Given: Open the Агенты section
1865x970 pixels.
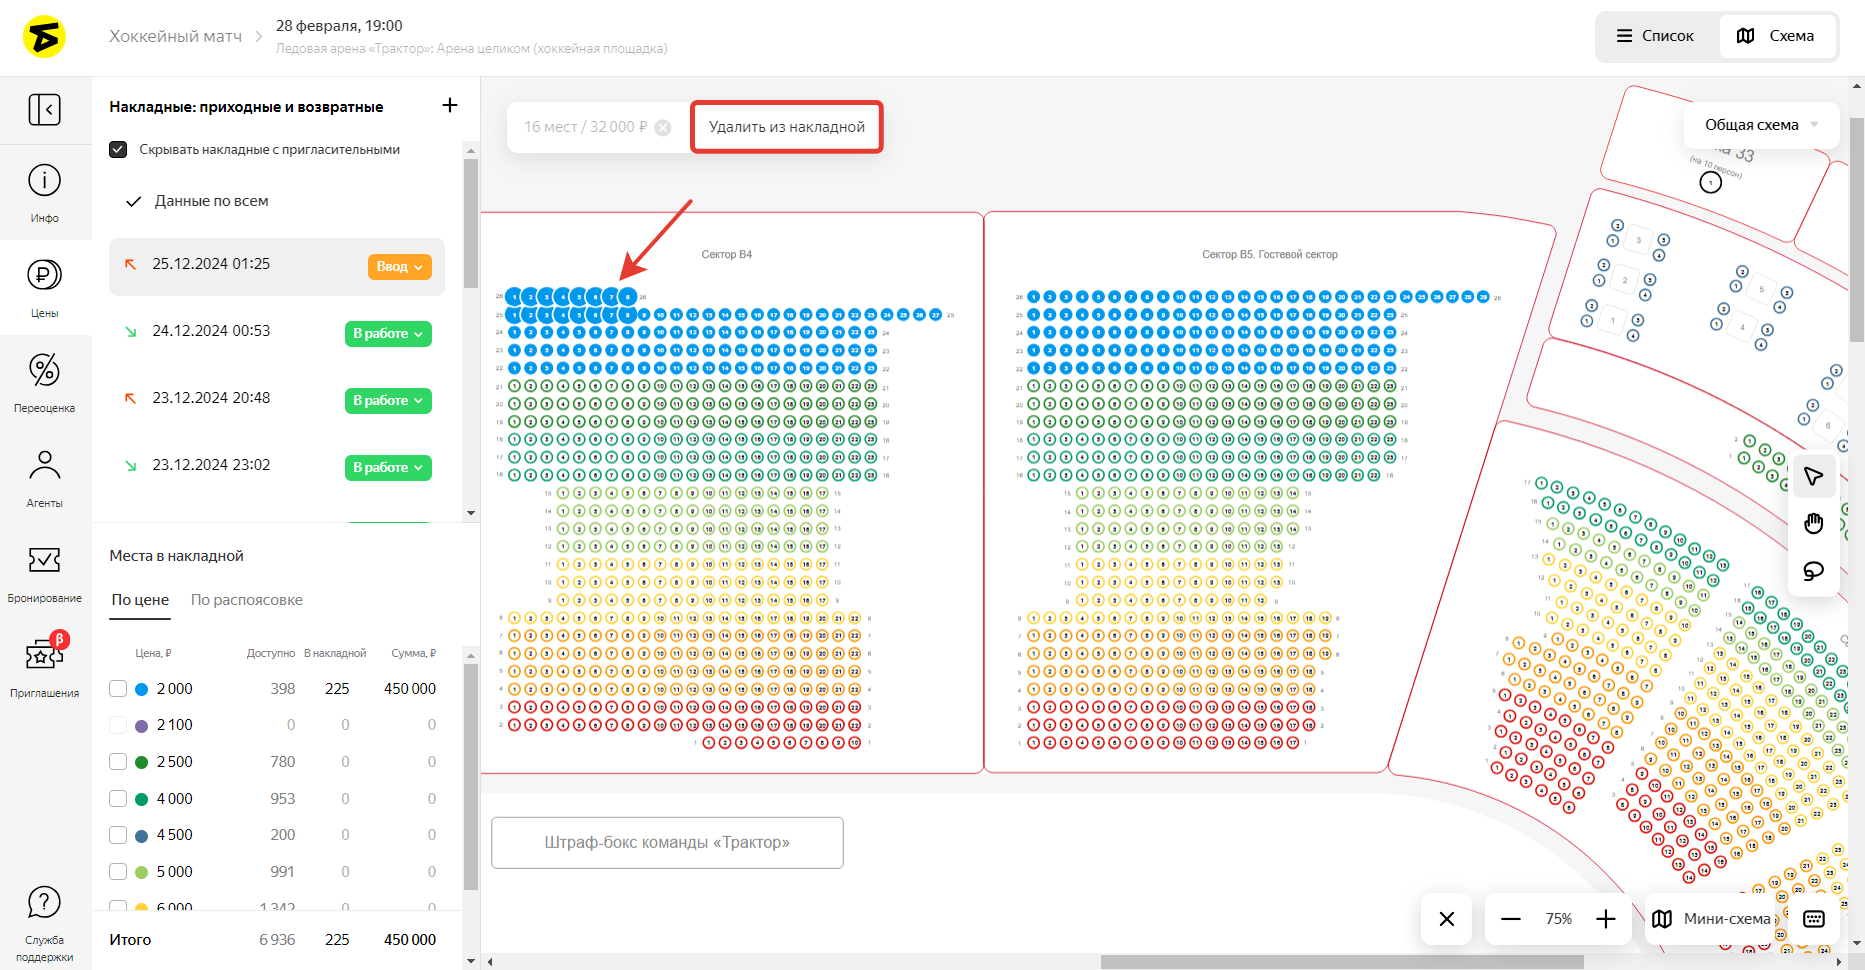Looking at the screenshot, I should [44, 477].
